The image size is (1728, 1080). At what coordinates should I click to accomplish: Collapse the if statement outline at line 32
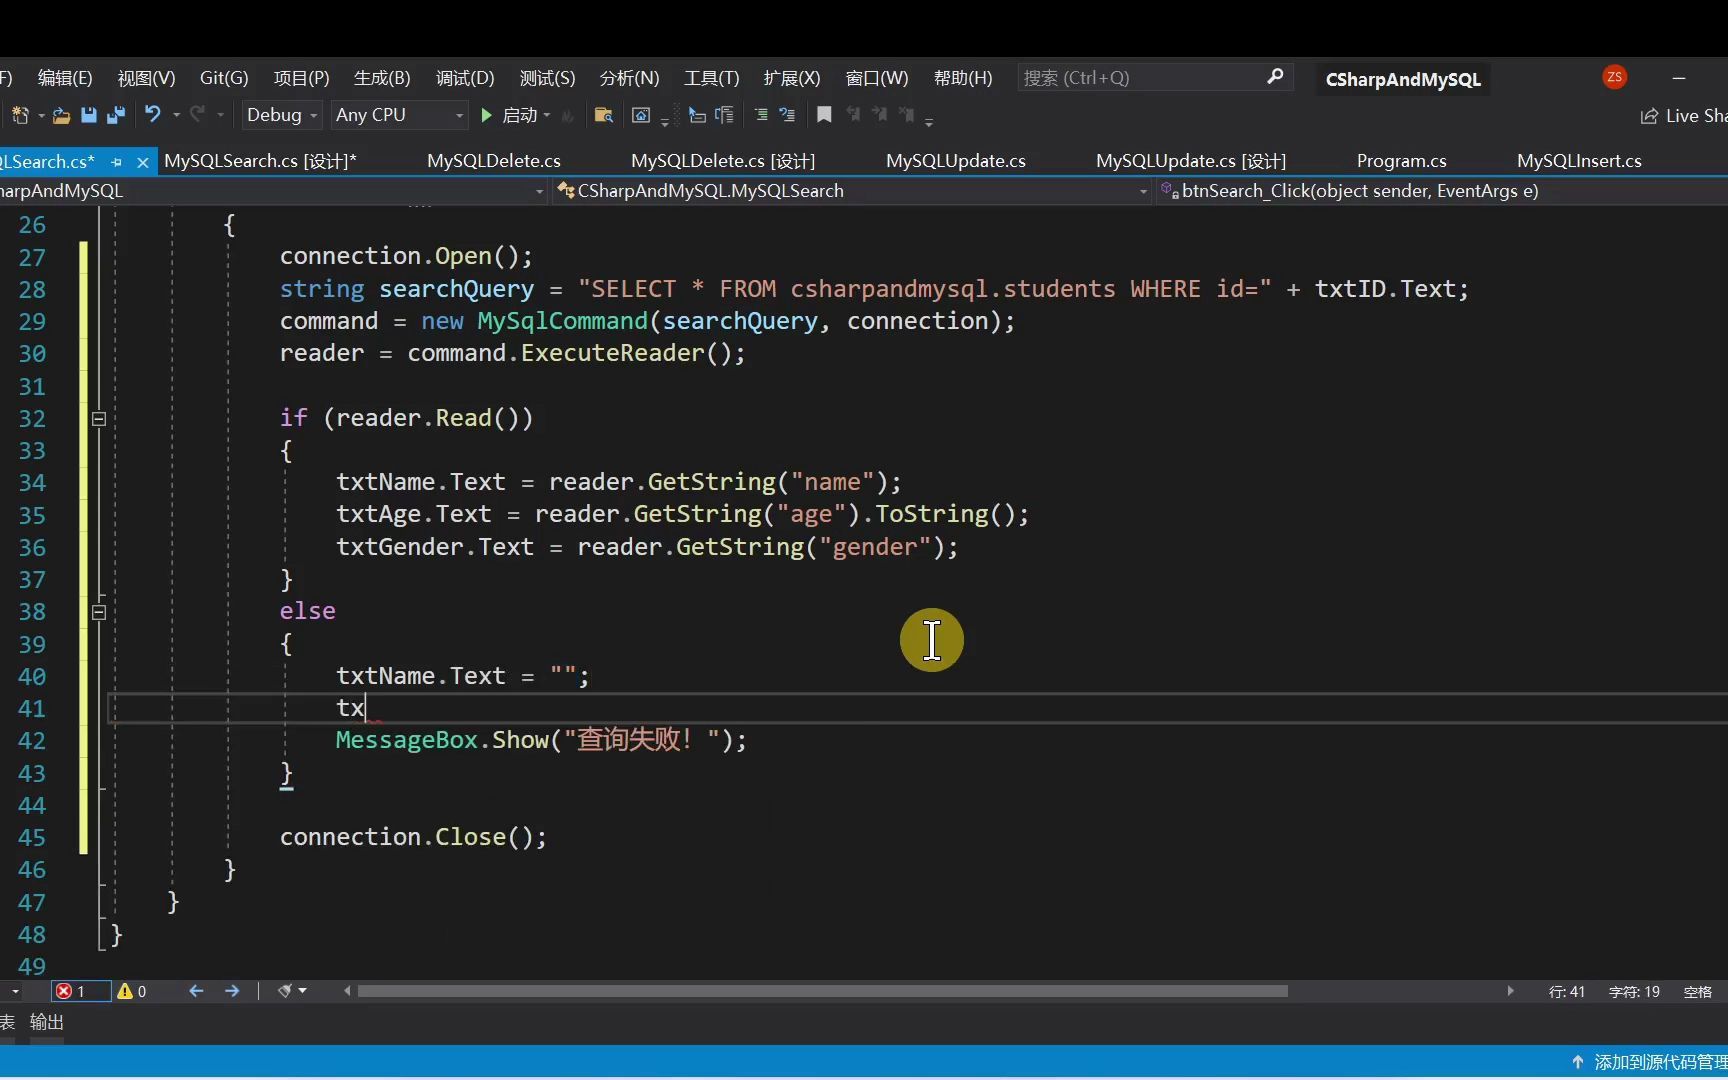(99, 418)
